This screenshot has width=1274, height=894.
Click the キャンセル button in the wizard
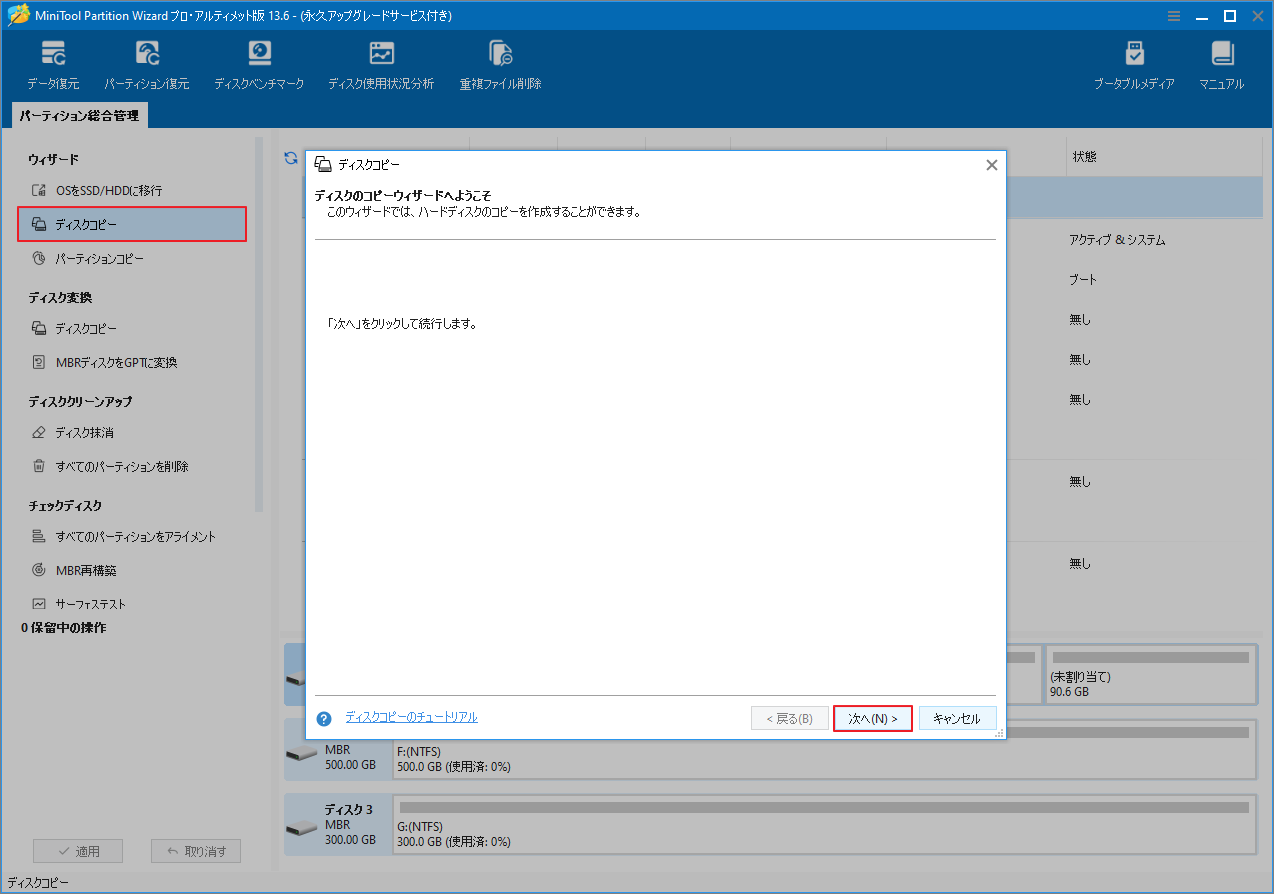957,717
